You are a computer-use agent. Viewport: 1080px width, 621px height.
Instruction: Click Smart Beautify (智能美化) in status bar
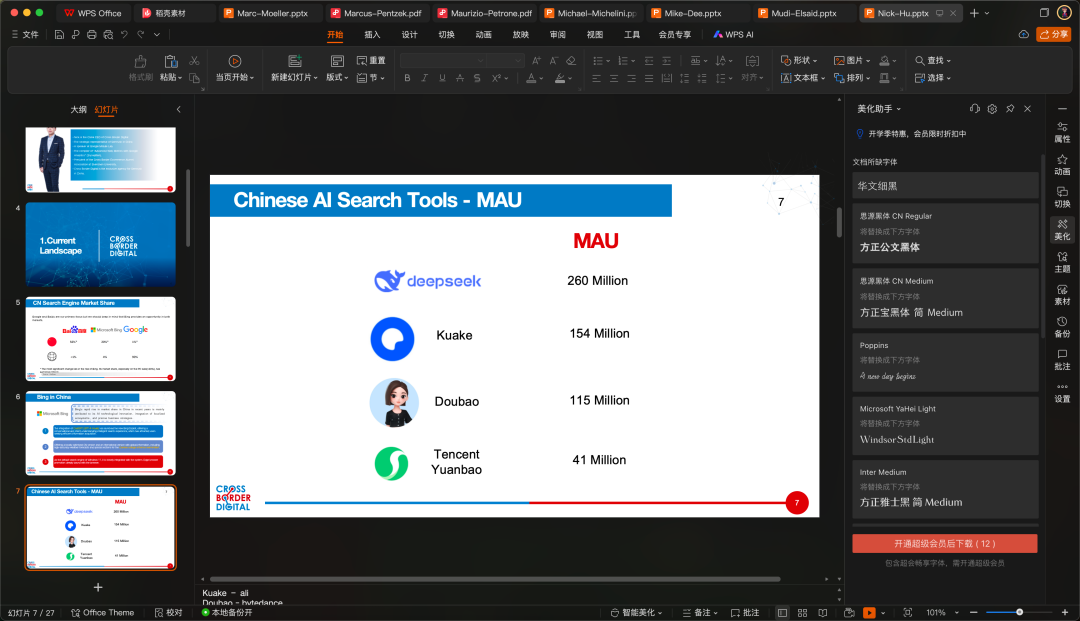coord(636,613)
